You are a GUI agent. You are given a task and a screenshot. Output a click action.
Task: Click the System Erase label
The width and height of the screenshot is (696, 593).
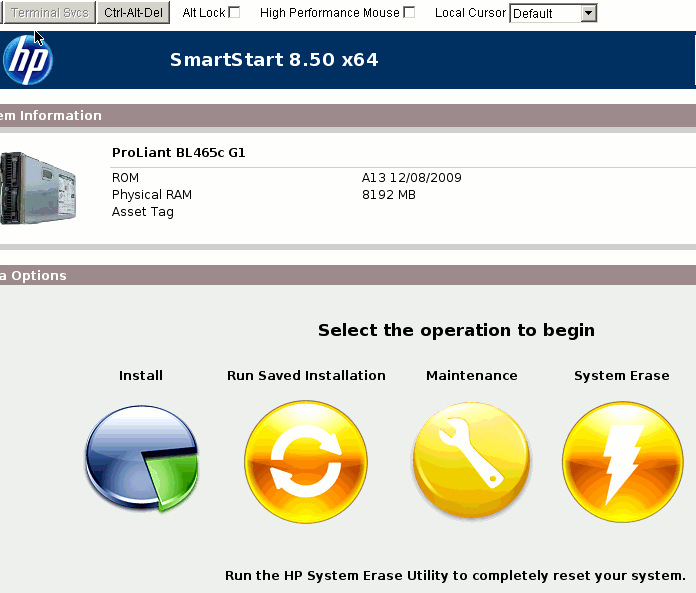pos(622,376)
